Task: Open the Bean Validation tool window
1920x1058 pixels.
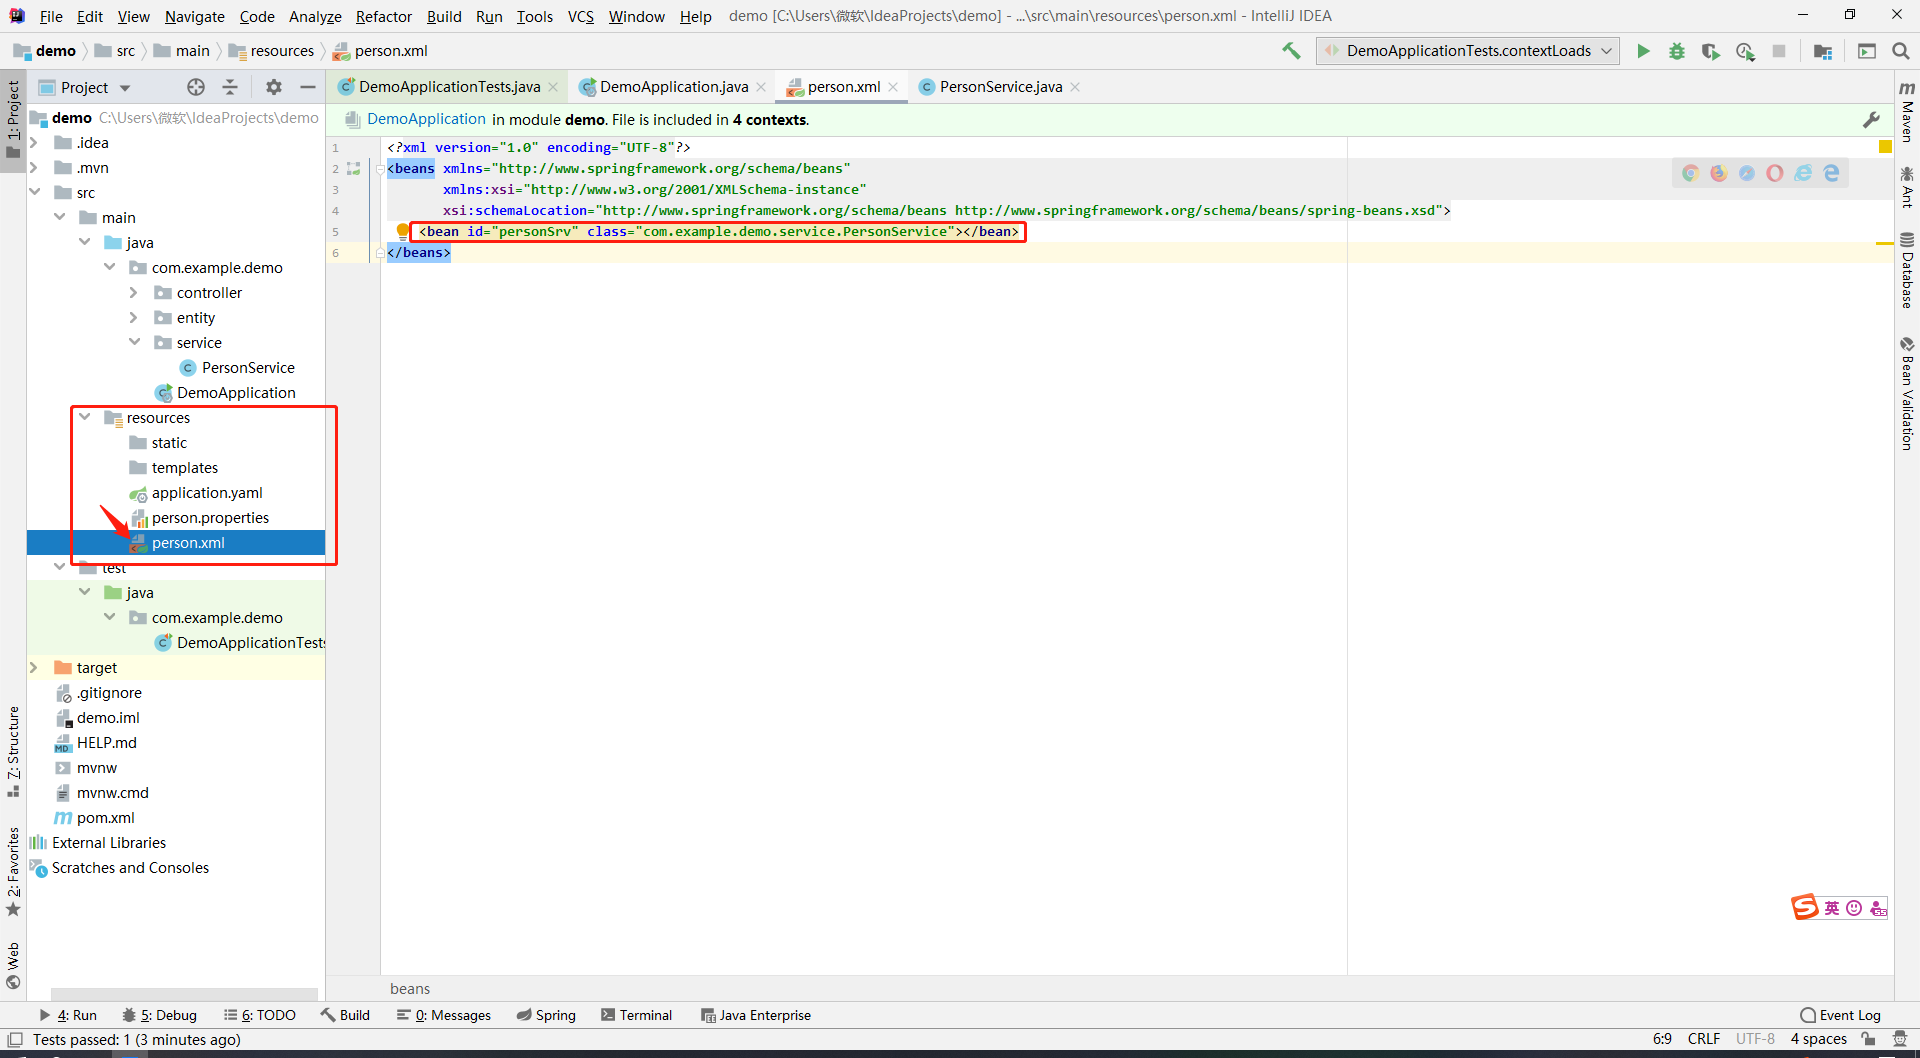Action: point(1907,394)
